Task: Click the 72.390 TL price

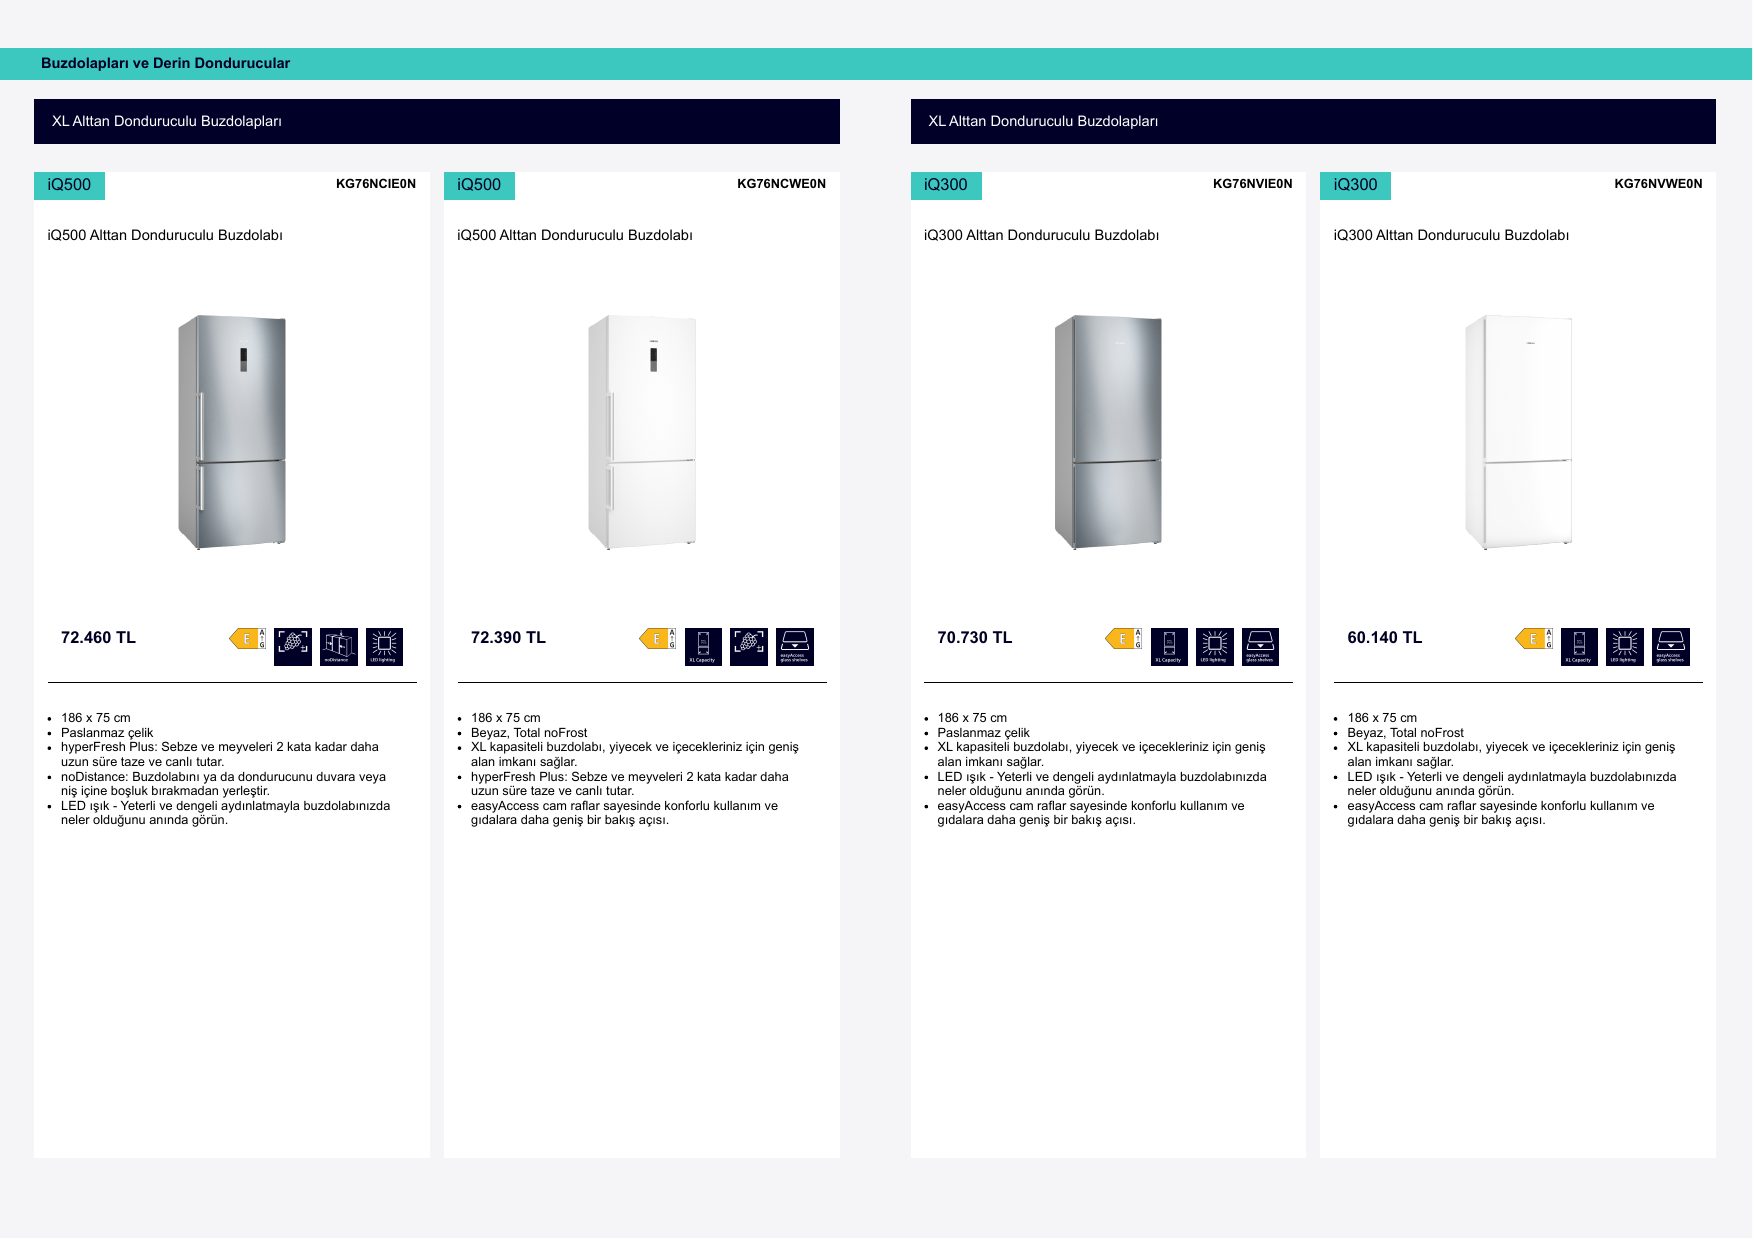Action: [x=508, y=638]
